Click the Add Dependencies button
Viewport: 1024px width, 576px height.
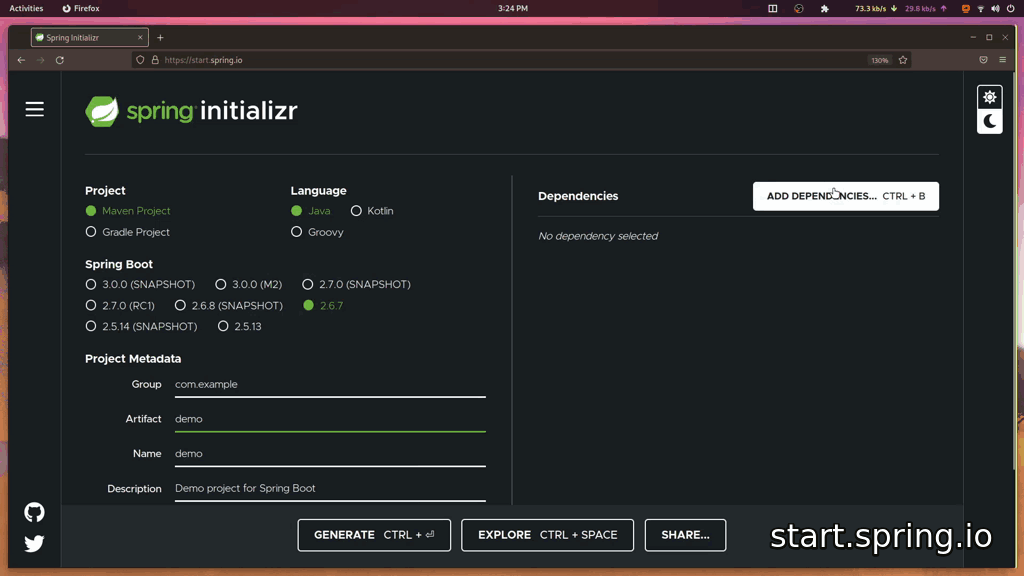[845, 196]
